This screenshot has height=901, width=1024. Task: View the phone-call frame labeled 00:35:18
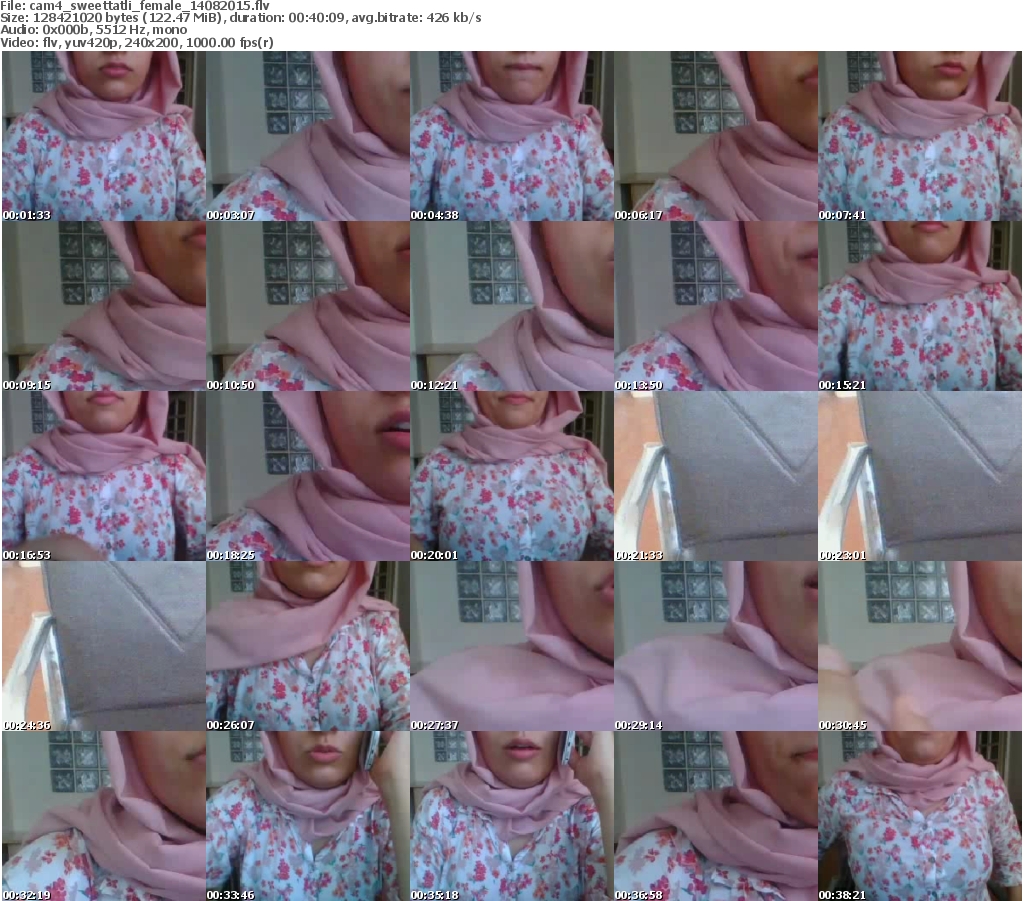coord(511,816)
